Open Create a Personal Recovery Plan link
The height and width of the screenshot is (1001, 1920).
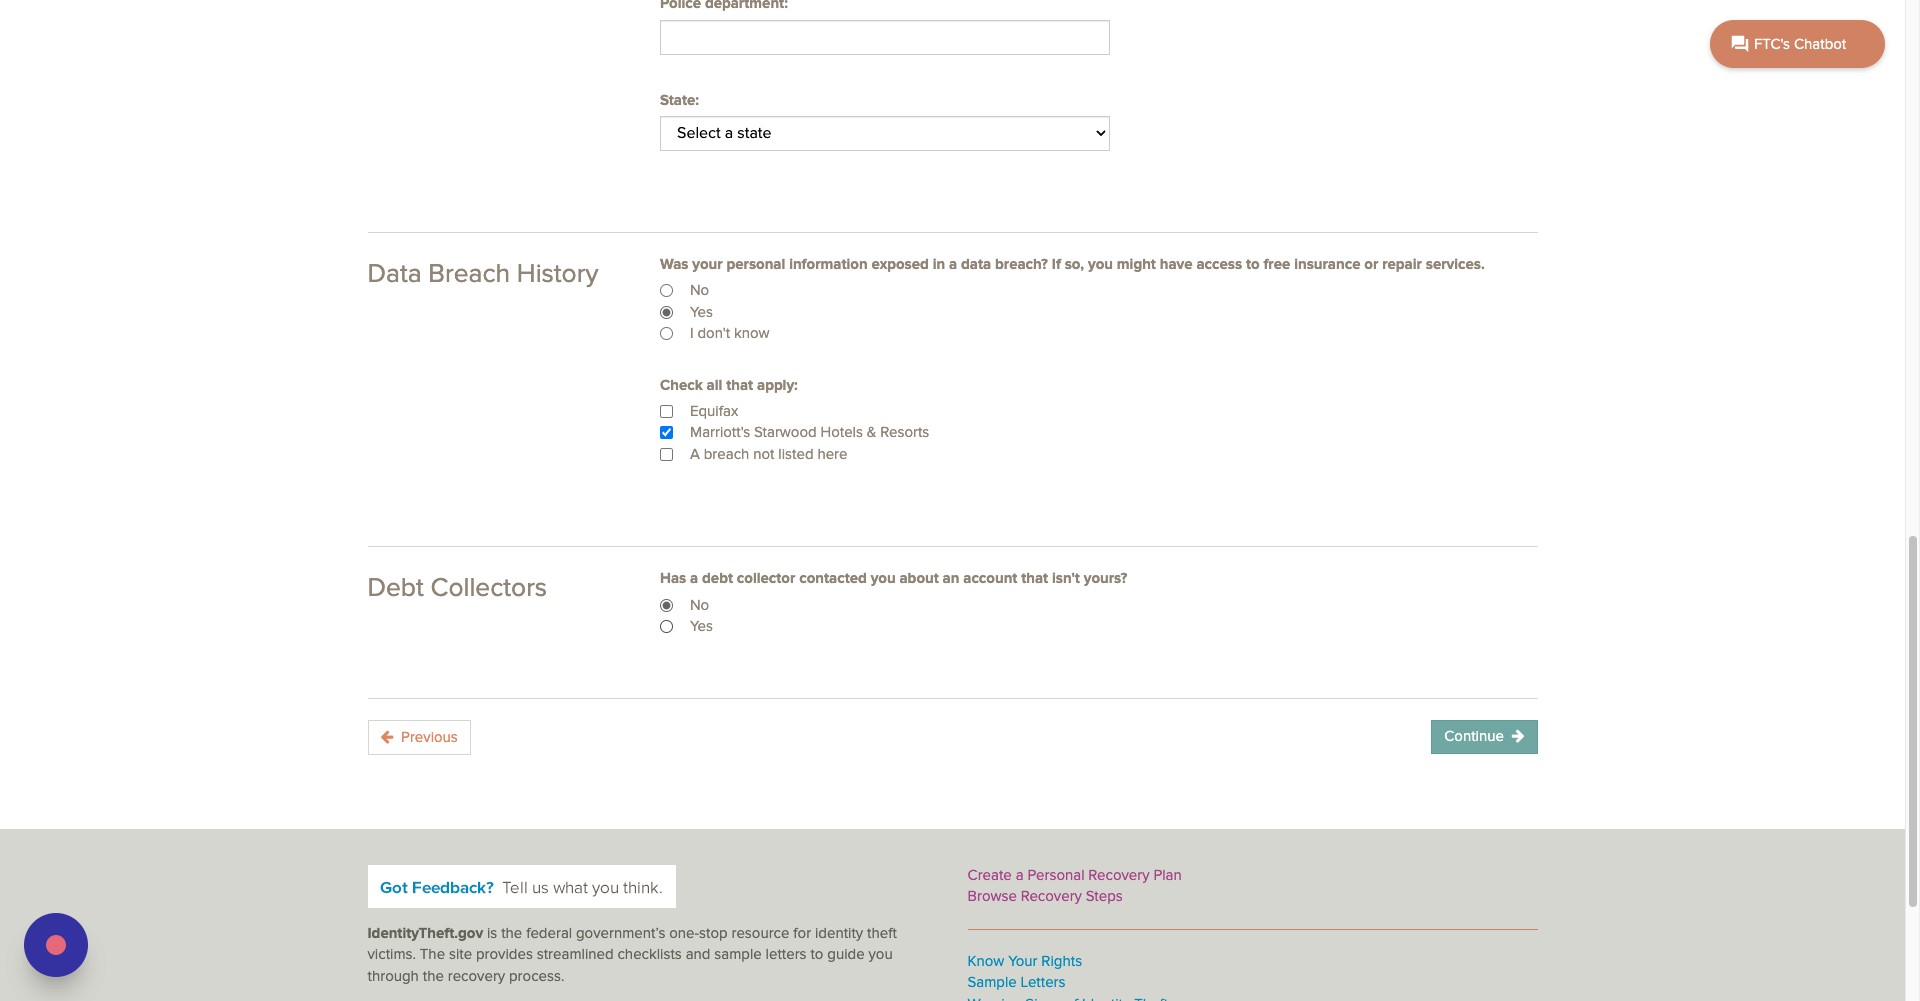click(x=1074, y=875)
